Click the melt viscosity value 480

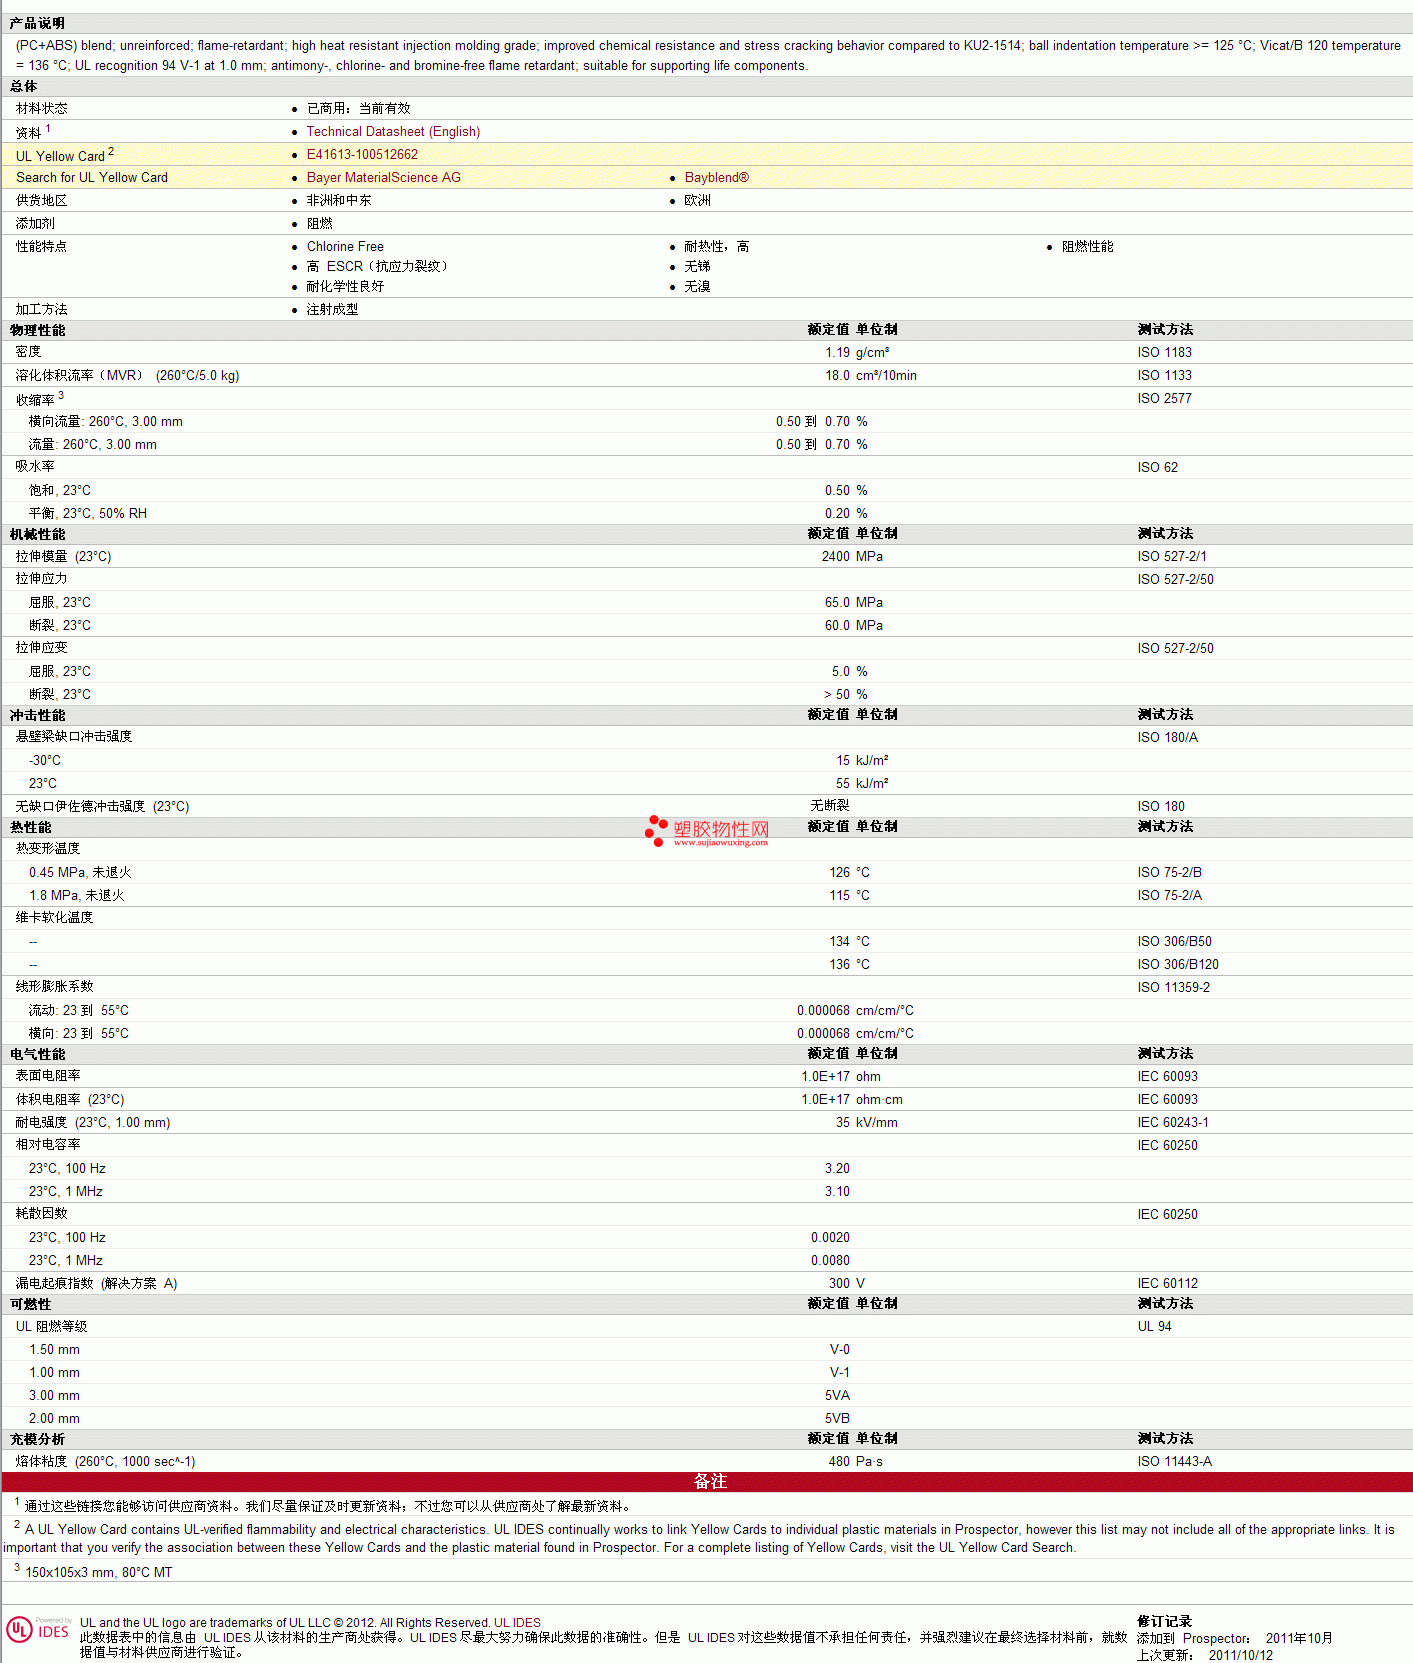coord(839,1461)
